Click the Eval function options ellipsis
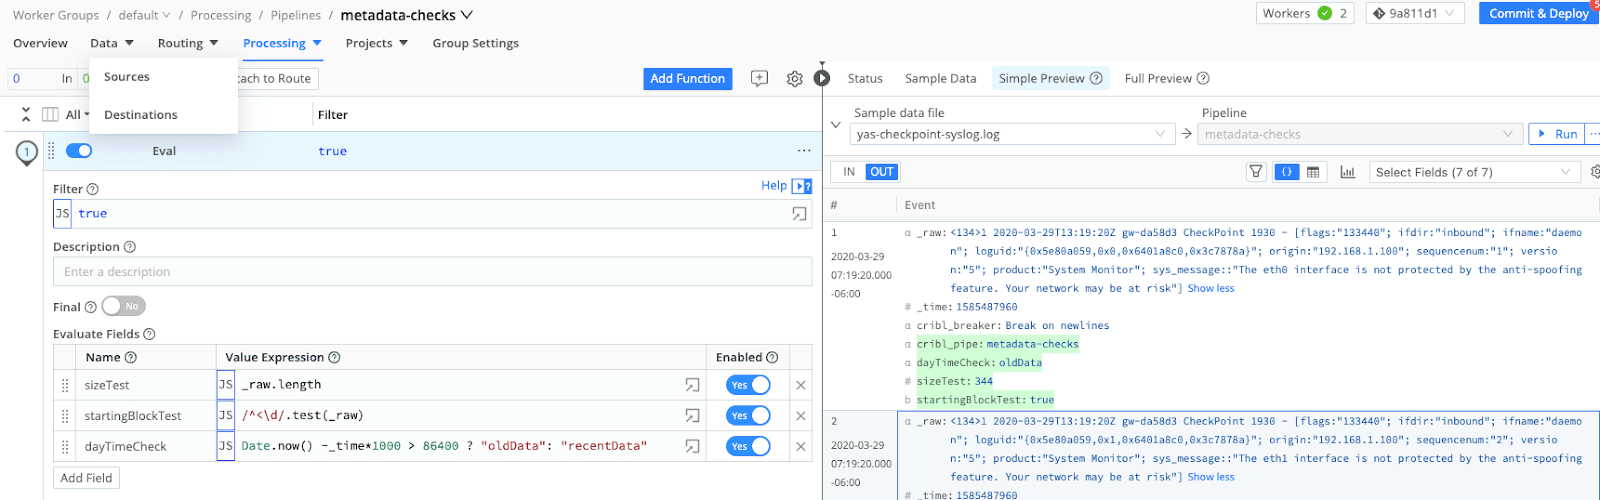Viewport: 1600px width, 500px height. (x=804, y=151)
